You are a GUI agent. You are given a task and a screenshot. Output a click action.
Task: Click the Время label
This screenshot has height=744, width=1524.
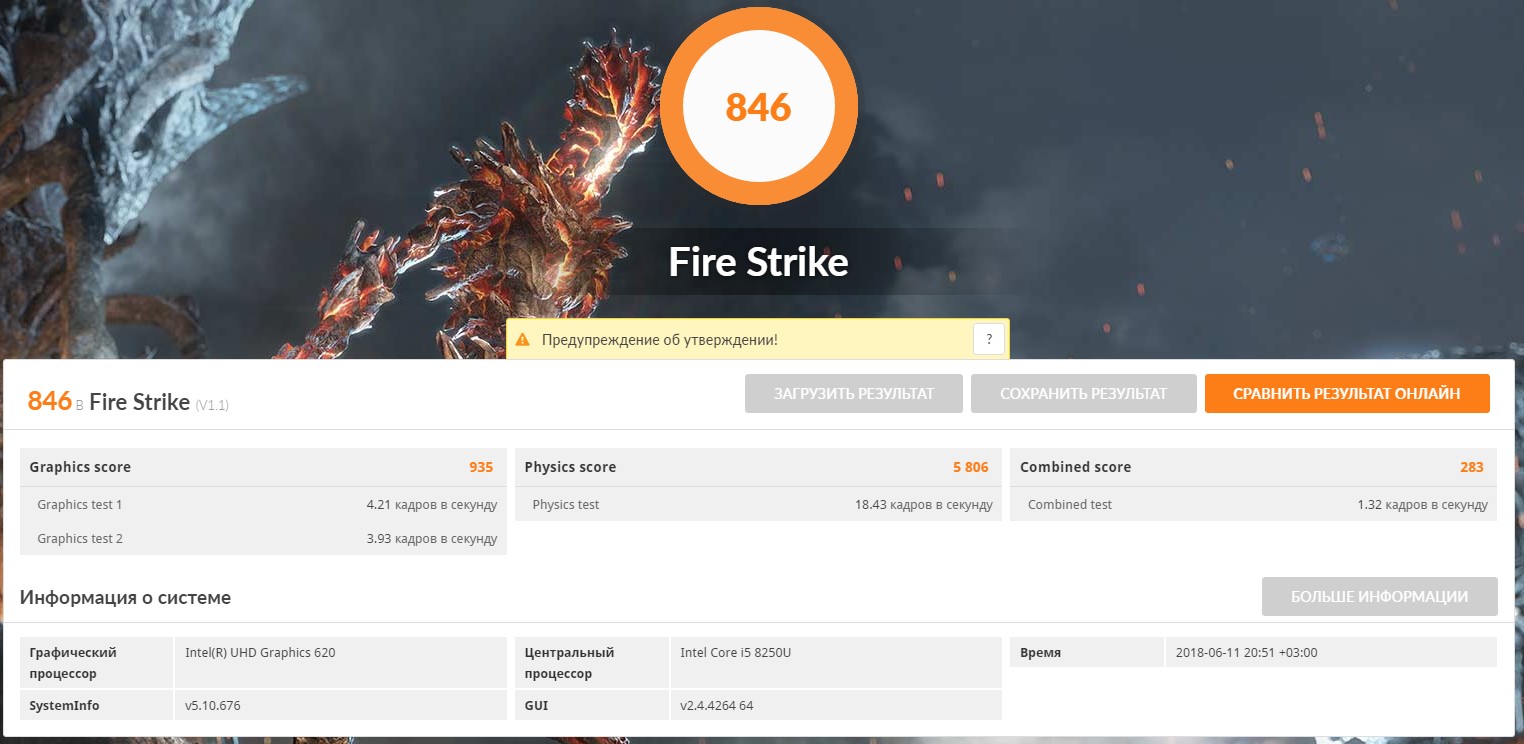point(1040,653)
